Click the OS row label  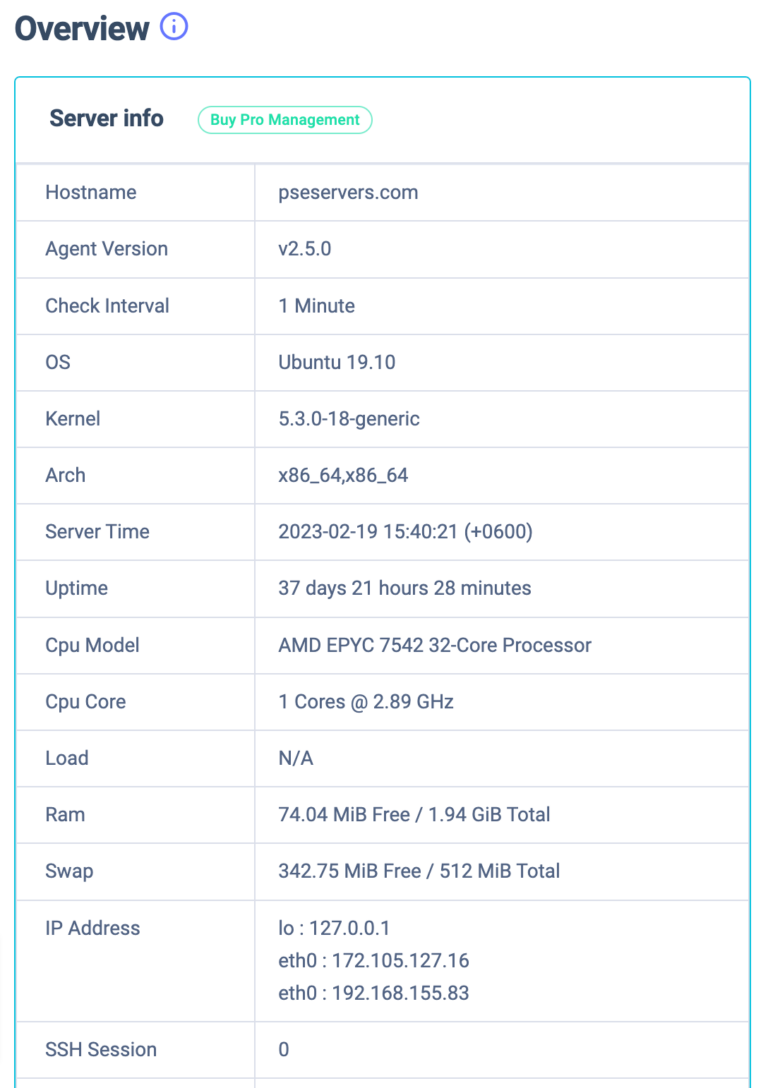[58, 362]
